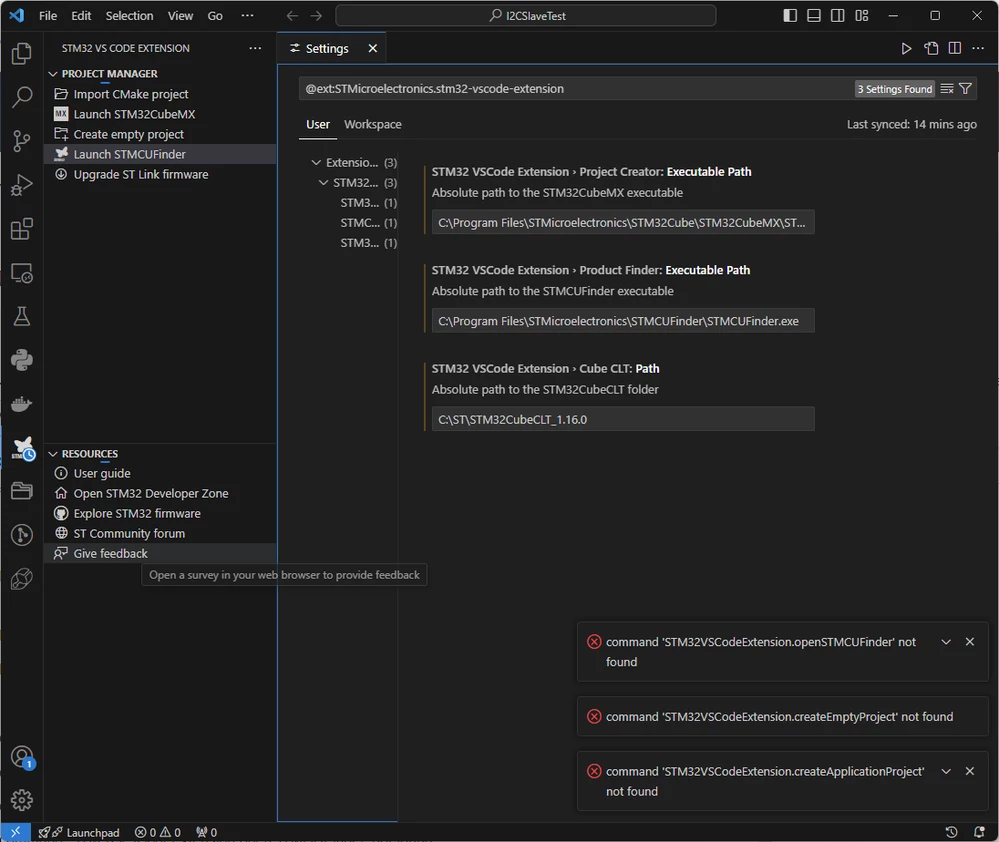Viewport: 999px width, 842px height.
Task: Open the history icon in status bar
Action: point(951,832)
